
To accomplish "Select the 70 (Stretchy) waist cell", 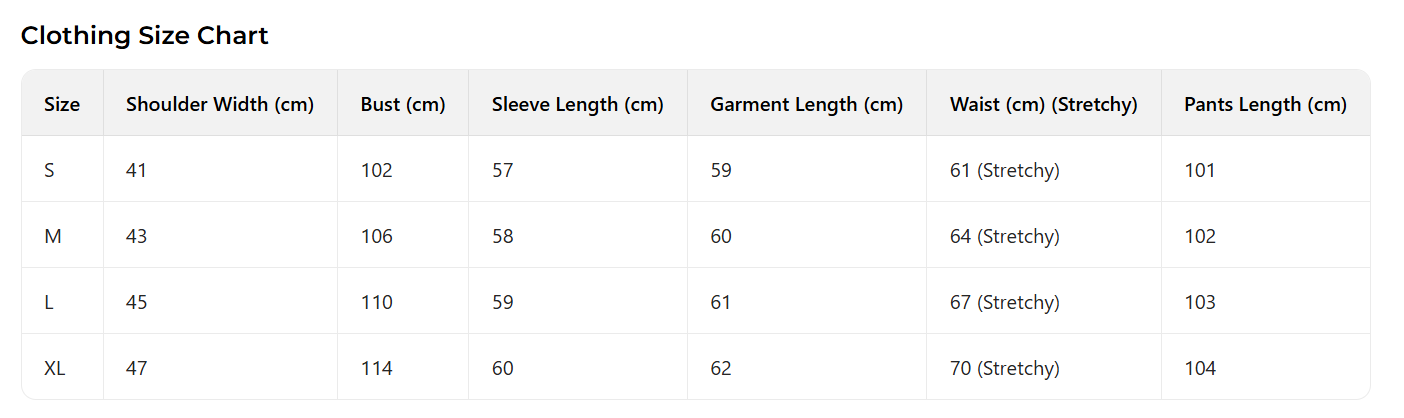I will pyautogui.click(x=1004, y=368).
